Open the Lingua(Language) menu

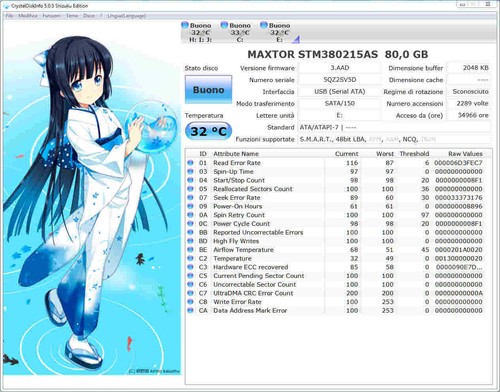coord(127,16)
